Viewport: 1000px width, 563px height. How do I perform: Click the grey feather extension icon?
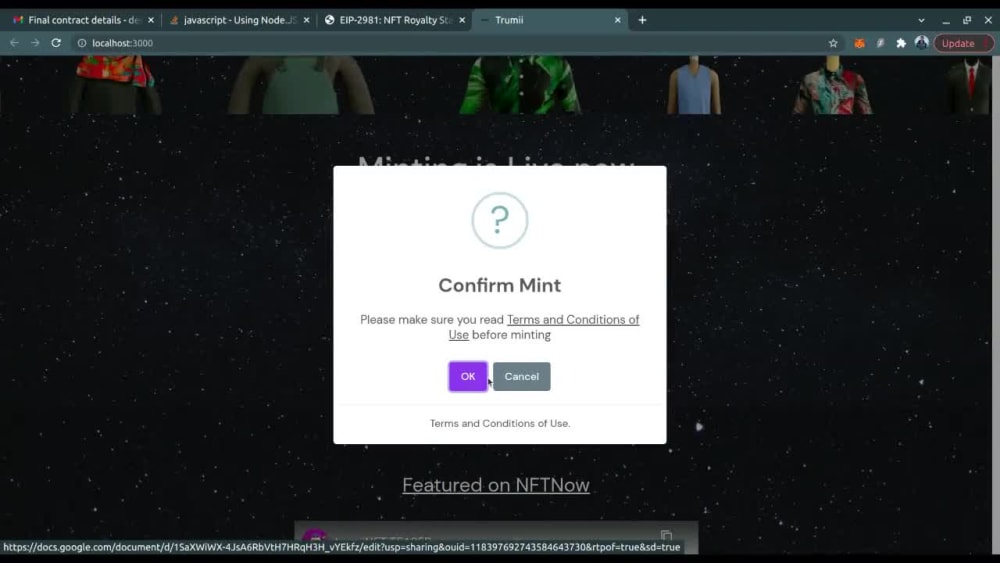(x=880, y=43)
